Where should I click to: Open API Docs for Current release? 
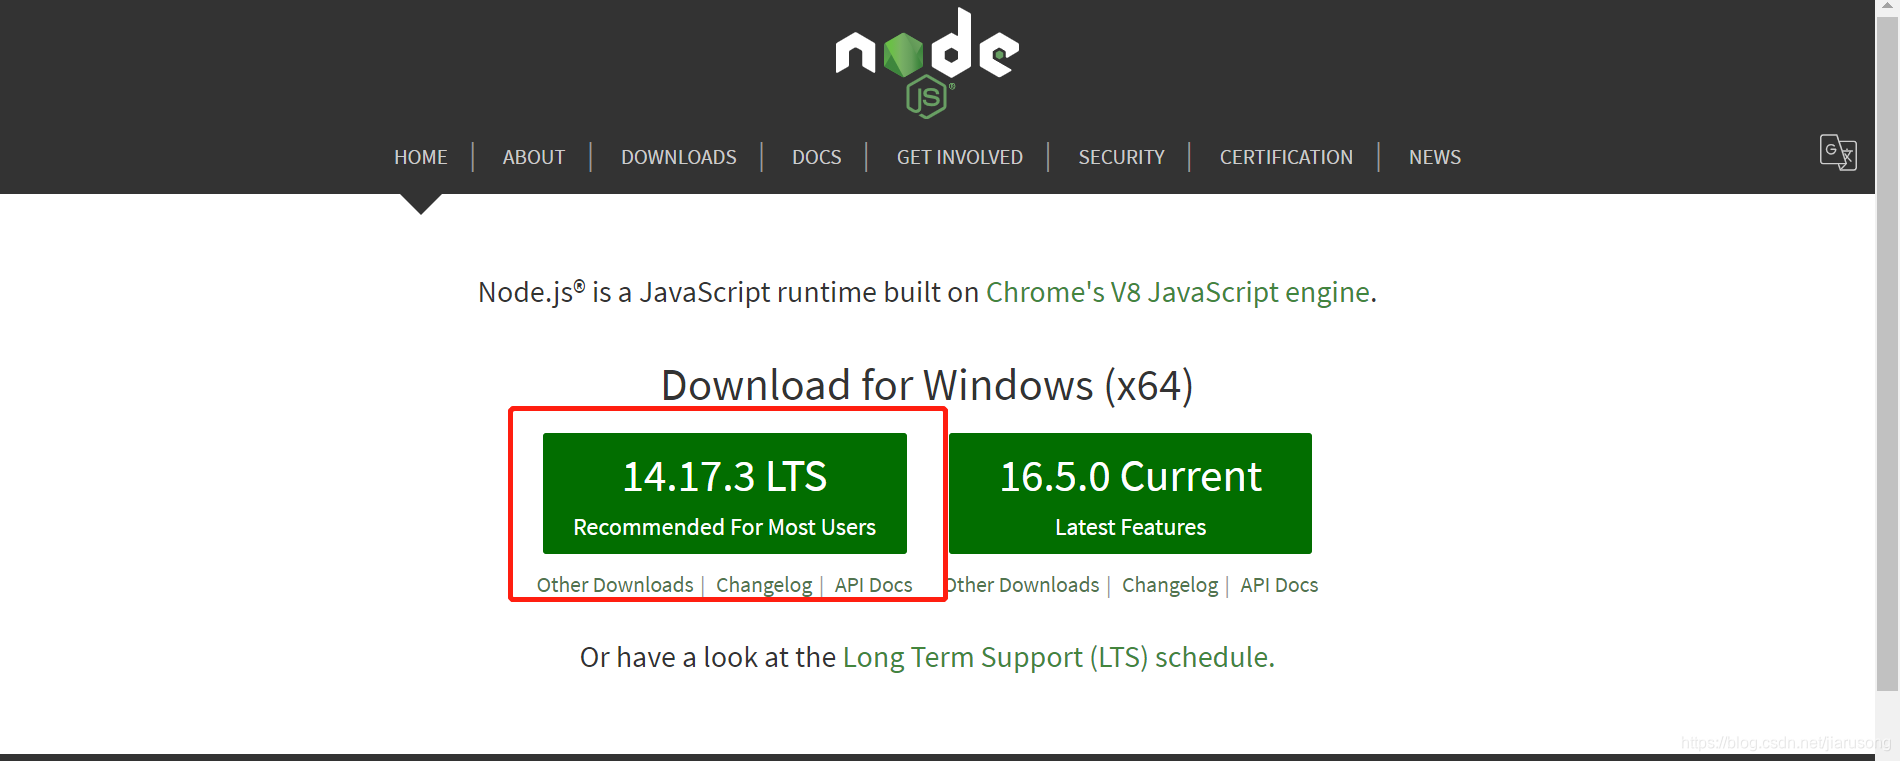click(x=1279, y=585)
